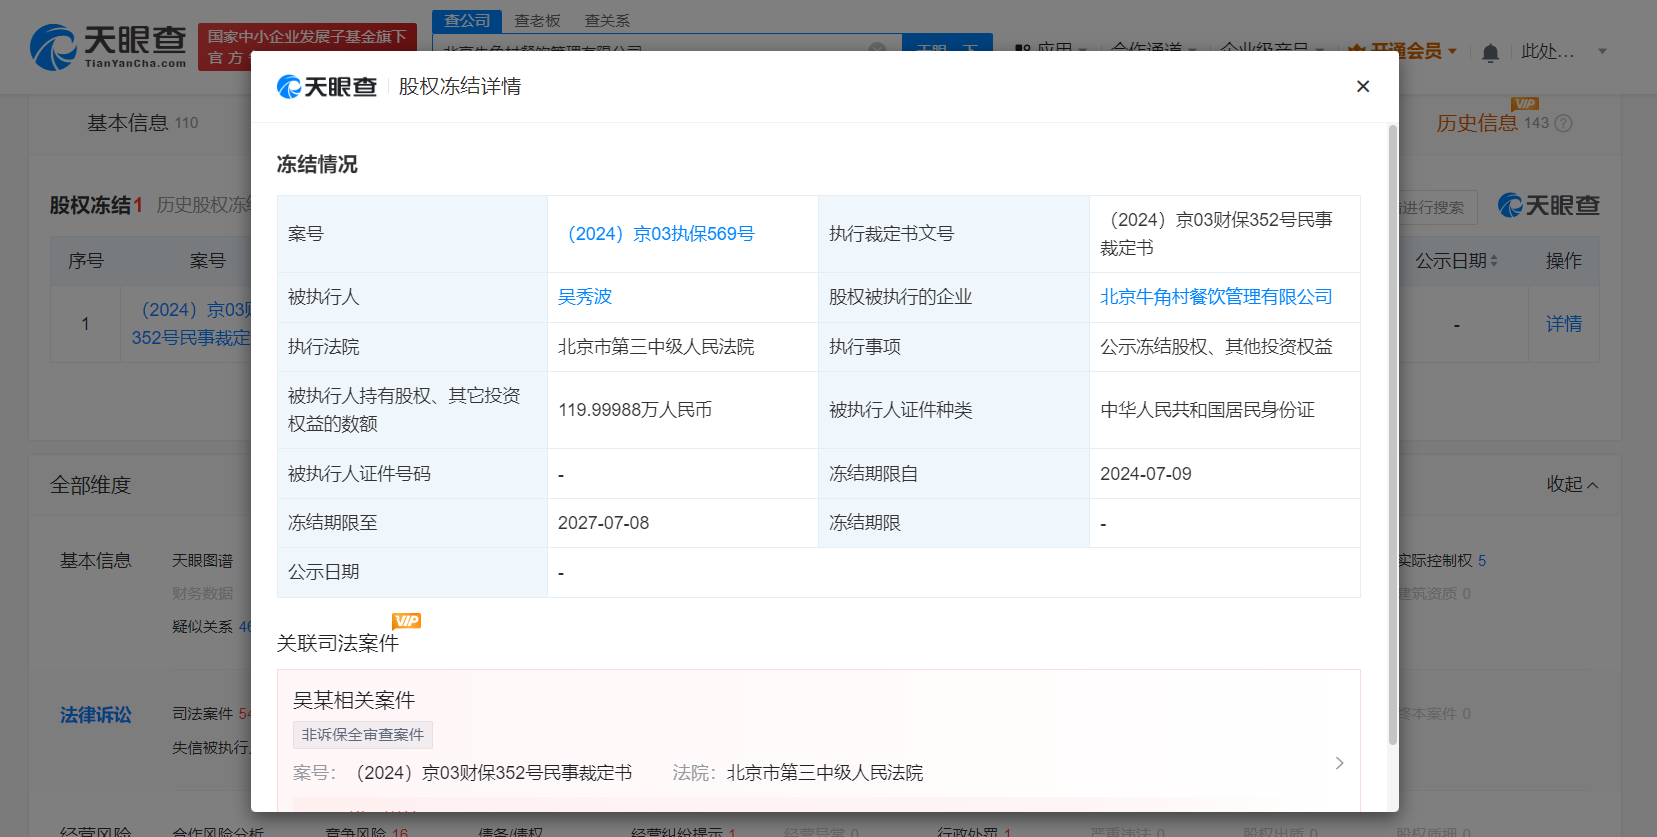Click the TianYanCha.com site logo
The width and height of the screenshot is (1657, 837).
pyautogui.click(x=109, y=47)
